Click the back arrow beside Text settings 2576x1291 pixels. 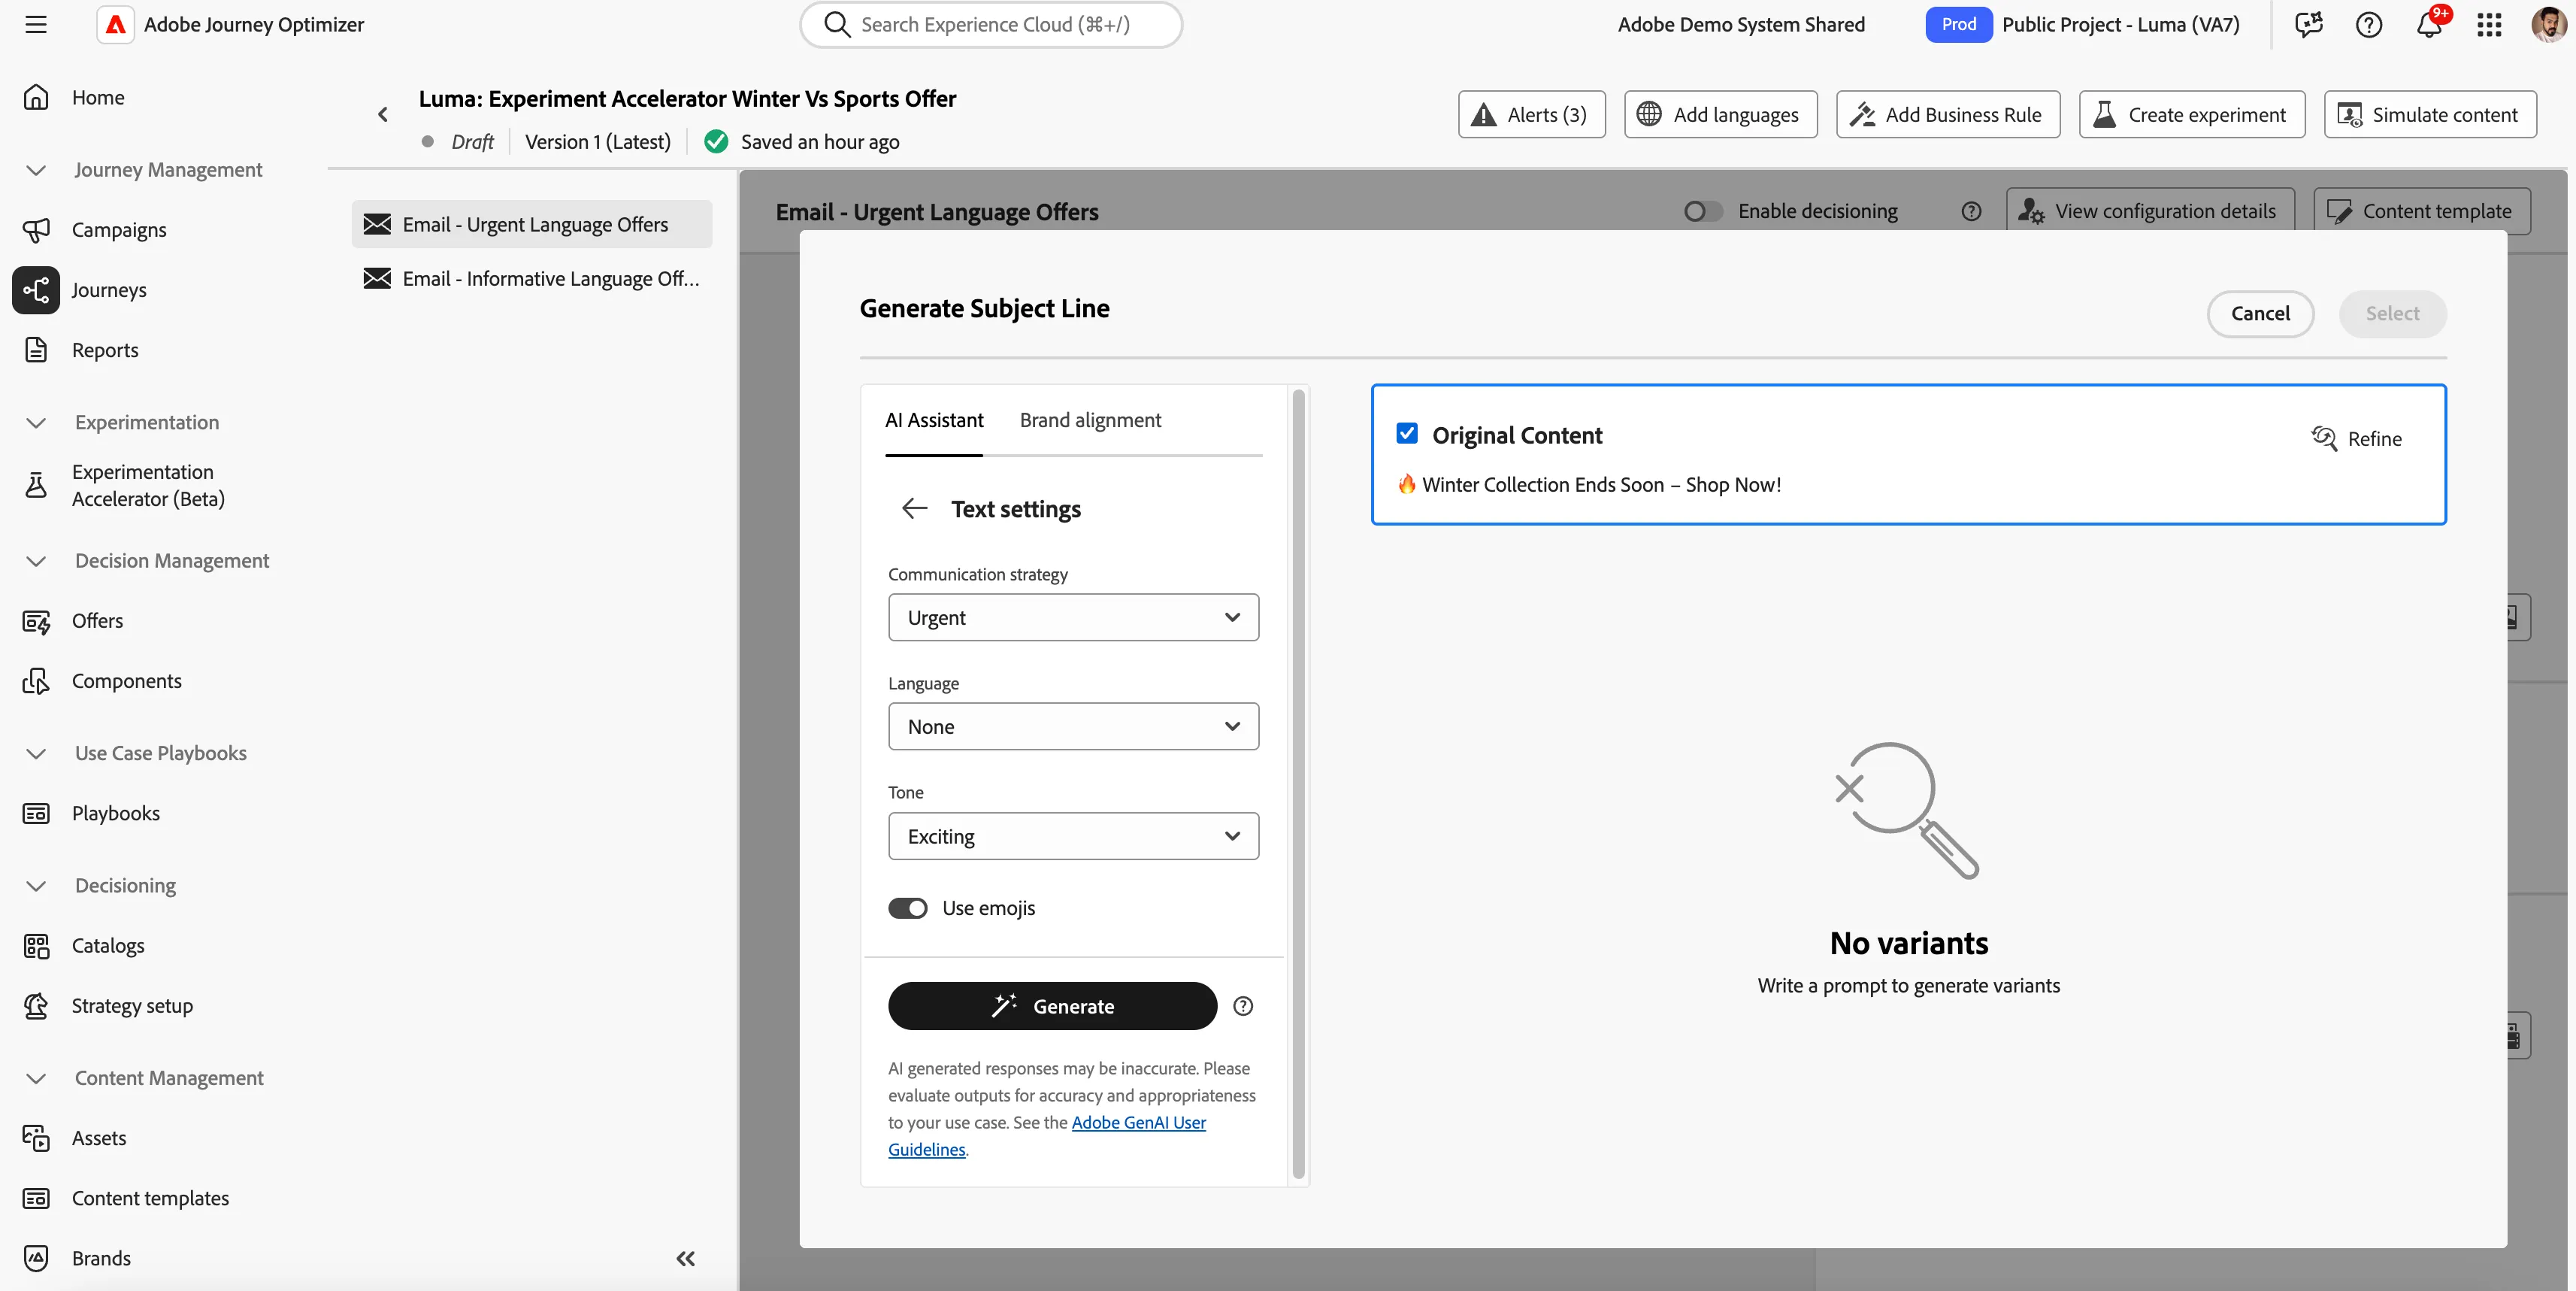coord(914,509)
